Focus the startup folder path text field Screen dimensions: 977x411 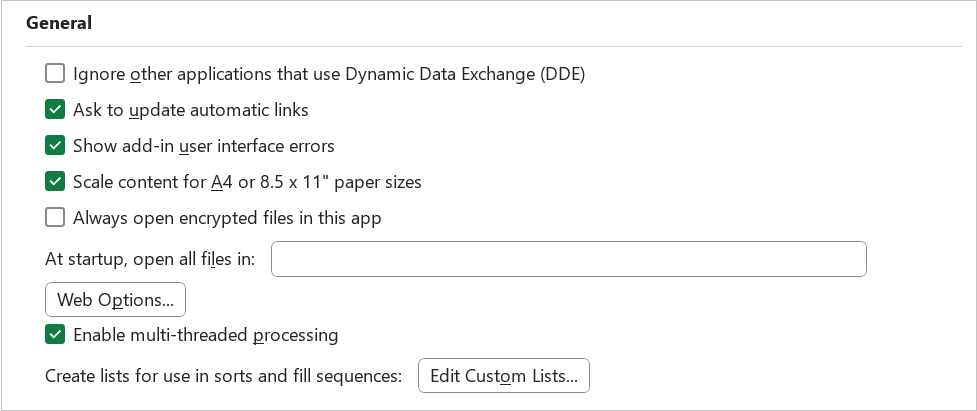coord(568,259)
